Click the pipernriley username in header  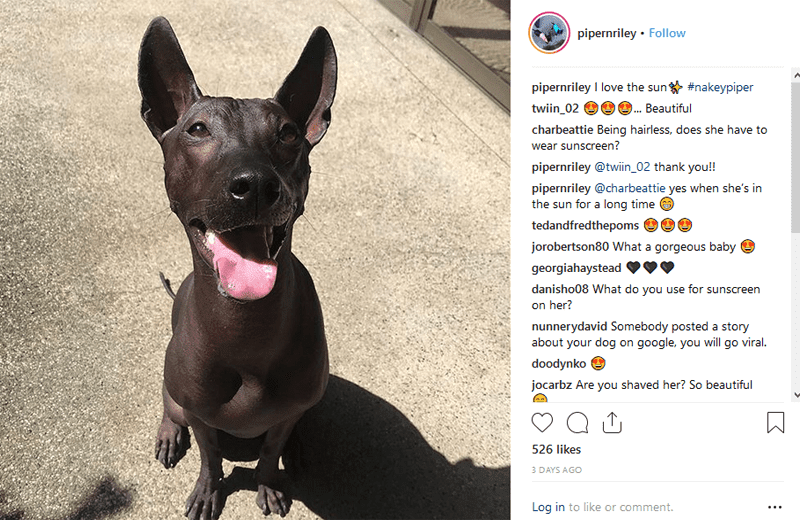point(607,33)
